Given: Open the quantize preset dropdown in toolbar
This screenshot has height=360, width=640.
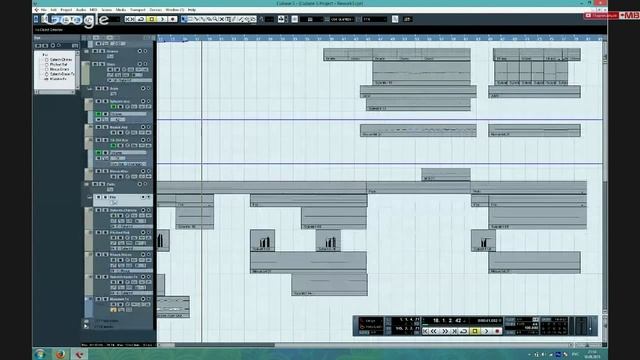Looking at the screenshot, I should [x=374, y=19].
